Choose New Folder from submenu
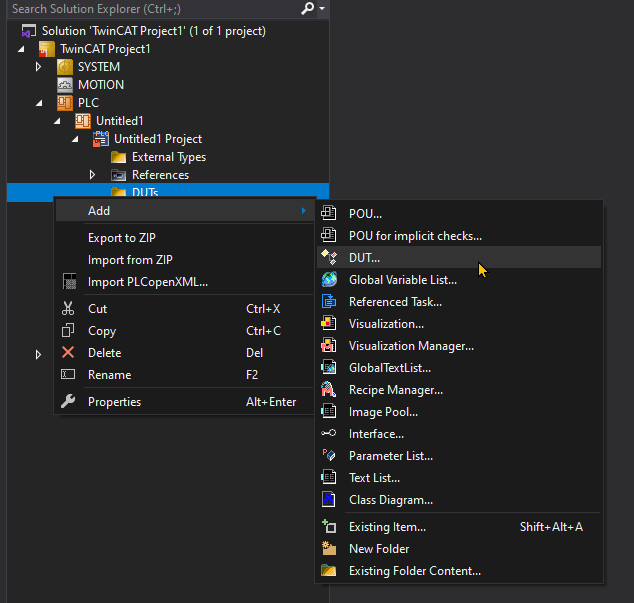Viewport: 634px width, 603px height. pyautogui.click(x=459, y=548)
